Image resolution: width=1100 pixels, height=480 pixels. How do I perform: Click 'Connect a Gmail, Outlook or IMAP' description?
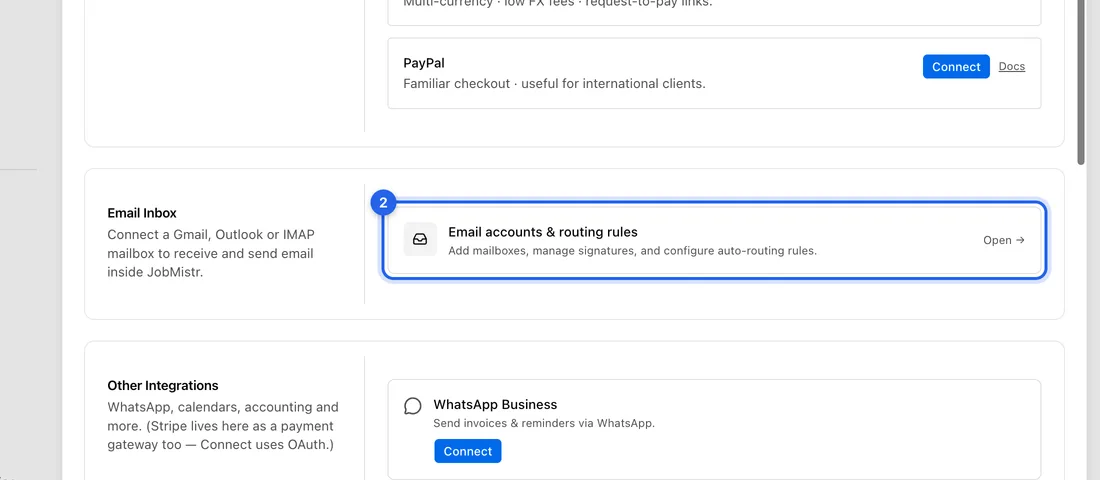(211, 253)
